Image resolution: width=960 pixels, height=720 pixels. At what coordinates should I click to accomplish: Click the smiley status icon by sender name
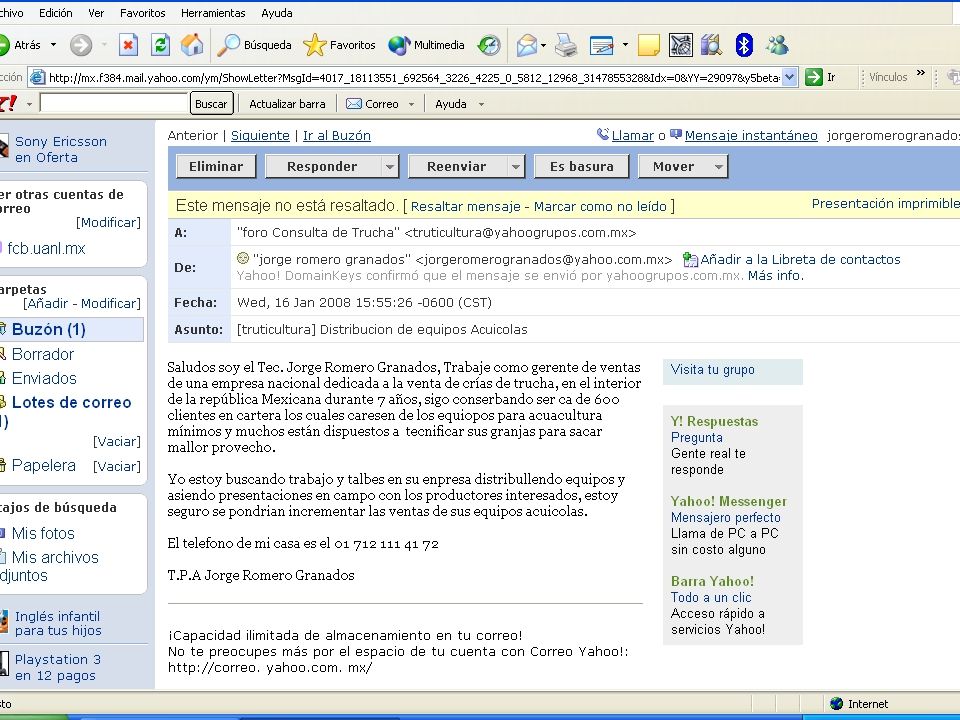click(242, 258)
